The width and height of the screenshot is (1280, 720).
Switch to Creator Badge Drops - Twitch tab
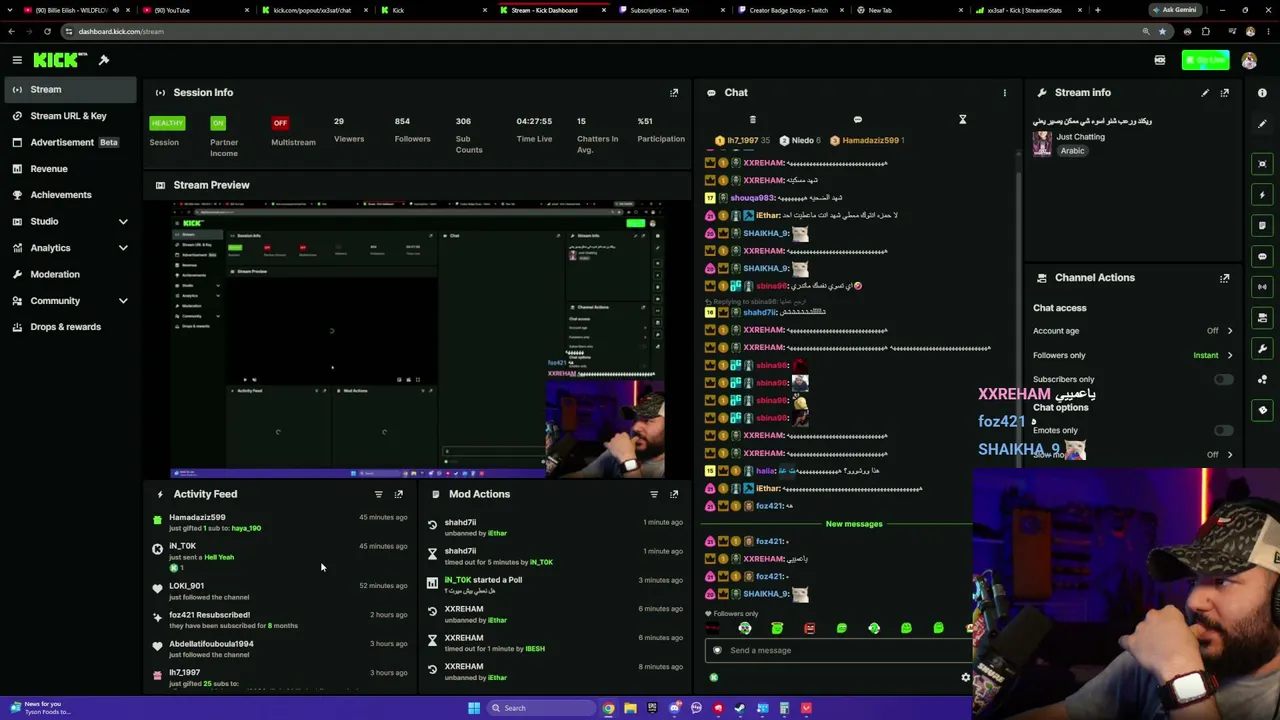pyautogui.click(x=790, y=10)
